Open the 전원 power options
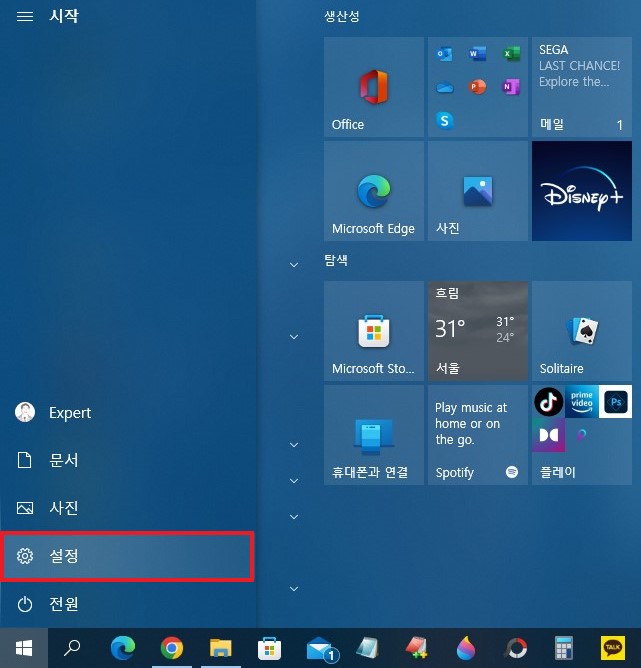Image resolution: width=641 pixels, height=668 pixels. click(128, 604)
